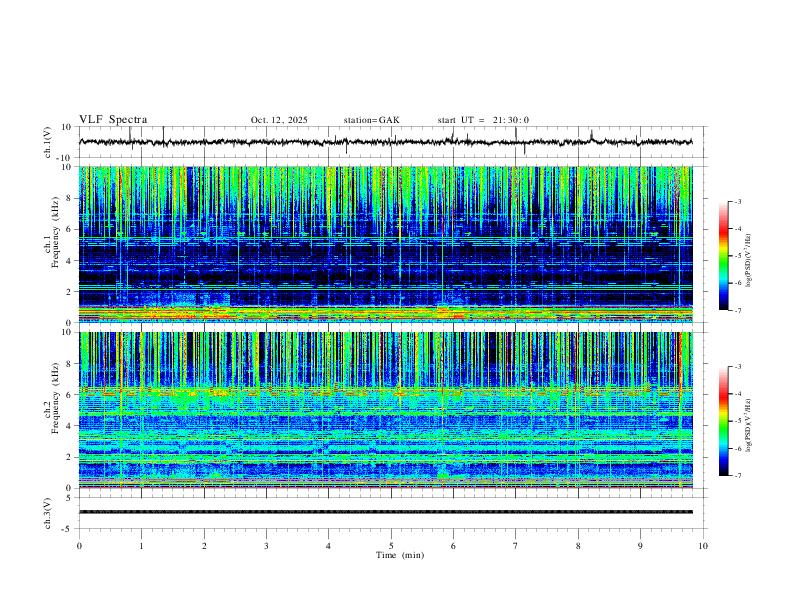This screenshot has height=612, width=792.
Task: Click the ch.2 PSD color scale bar
Action: [724, 421]
